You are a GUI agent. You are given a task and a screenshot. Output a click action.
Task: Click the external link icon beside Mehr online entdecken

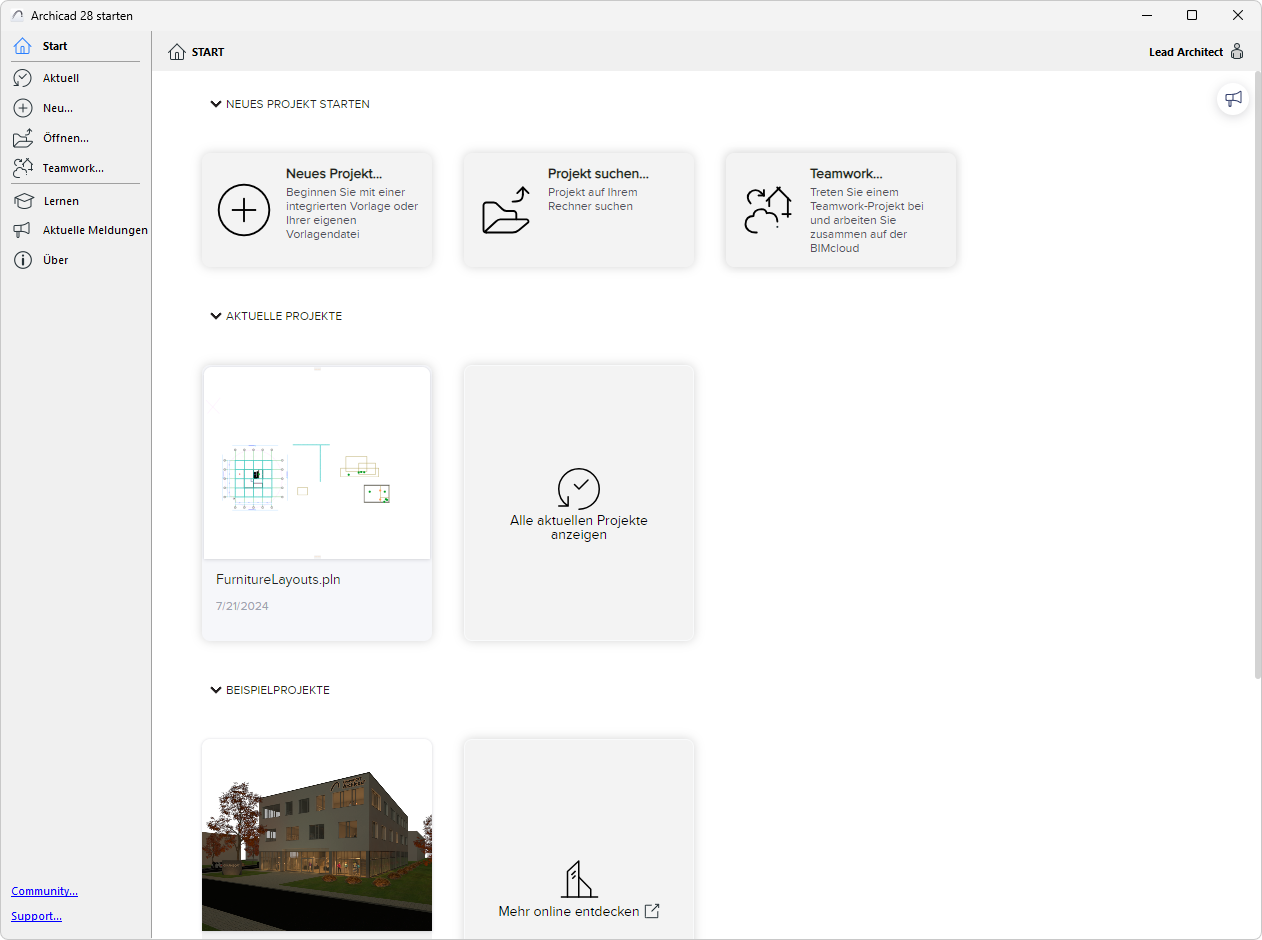652,911
